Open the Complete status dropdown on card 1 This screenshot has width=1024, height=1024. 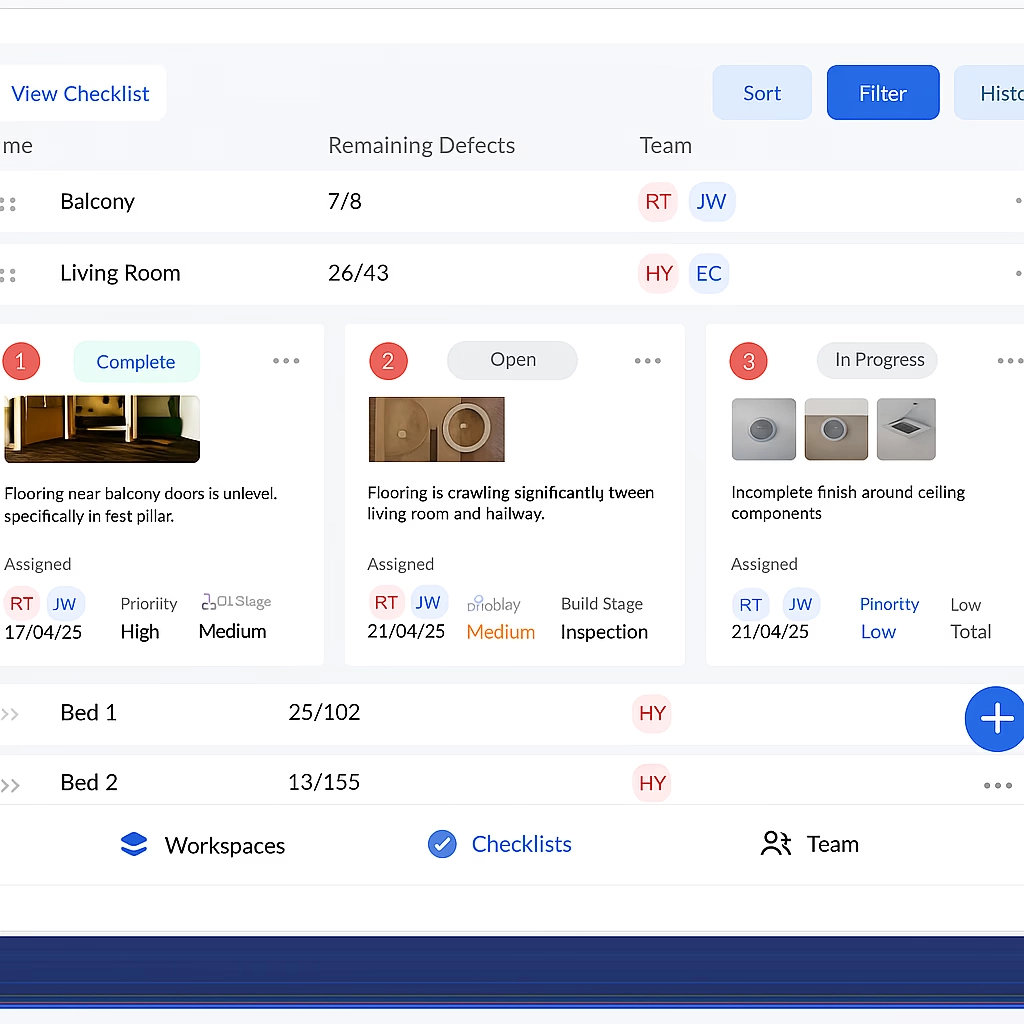136,362
